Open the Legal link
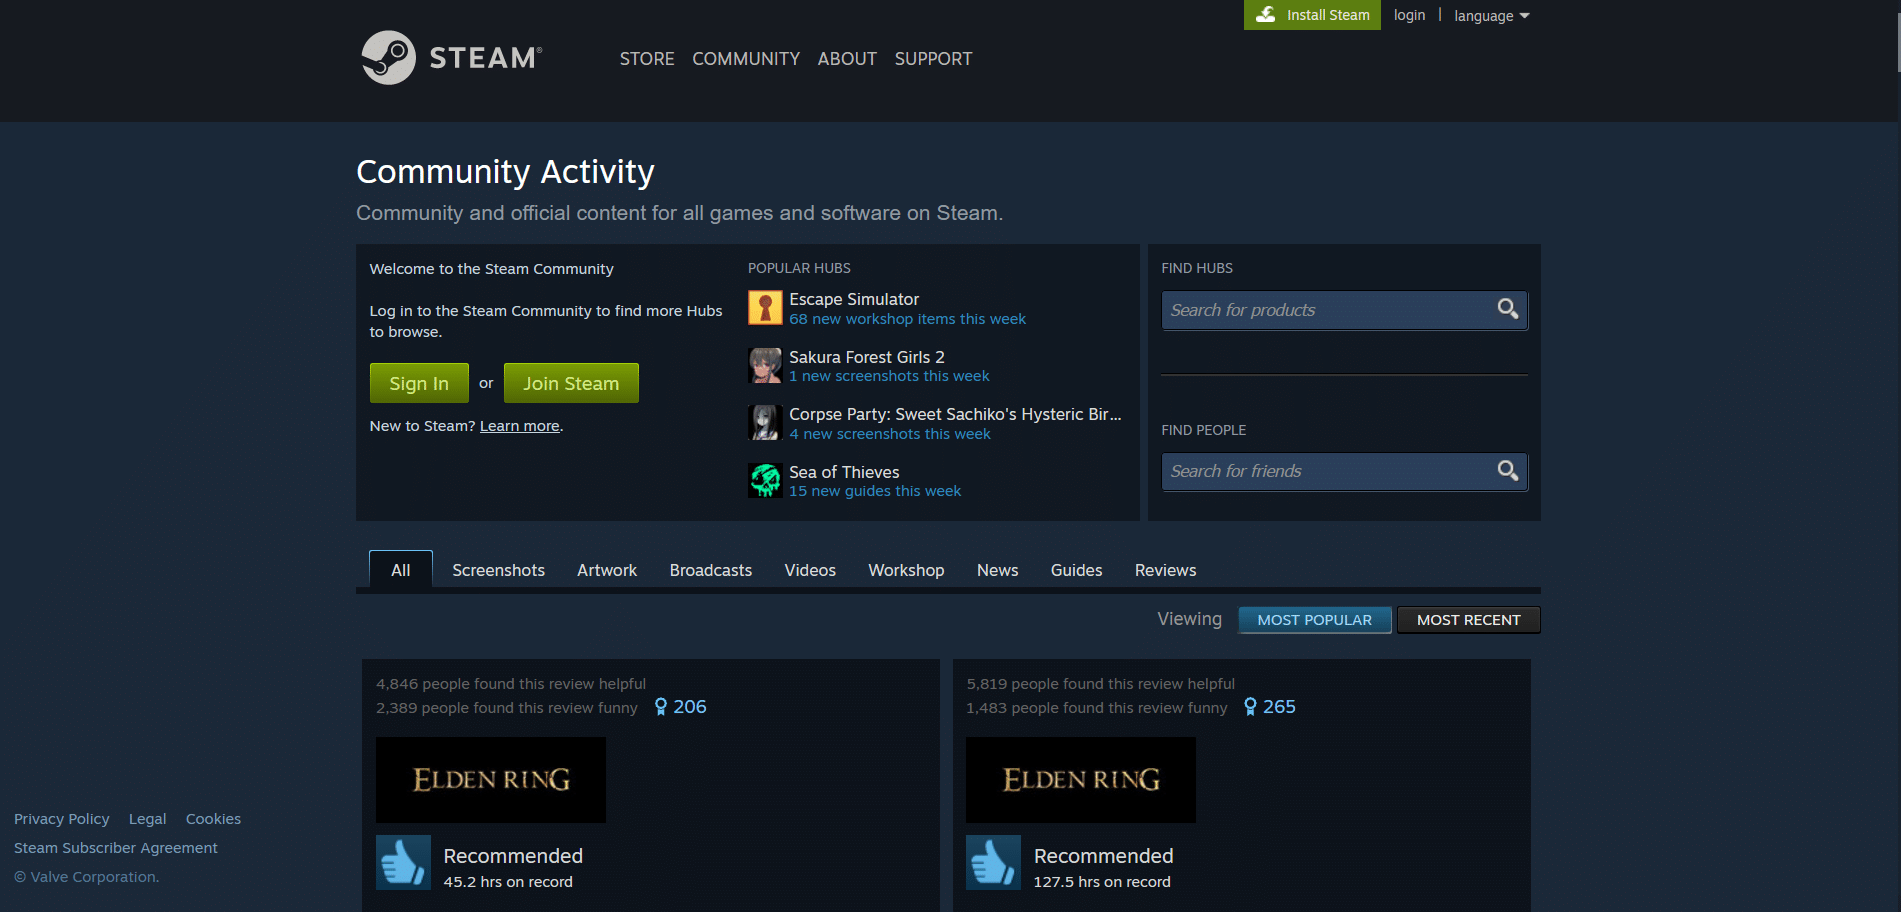The width and height of the screenshot is (1901, 912). pos(147,819)
